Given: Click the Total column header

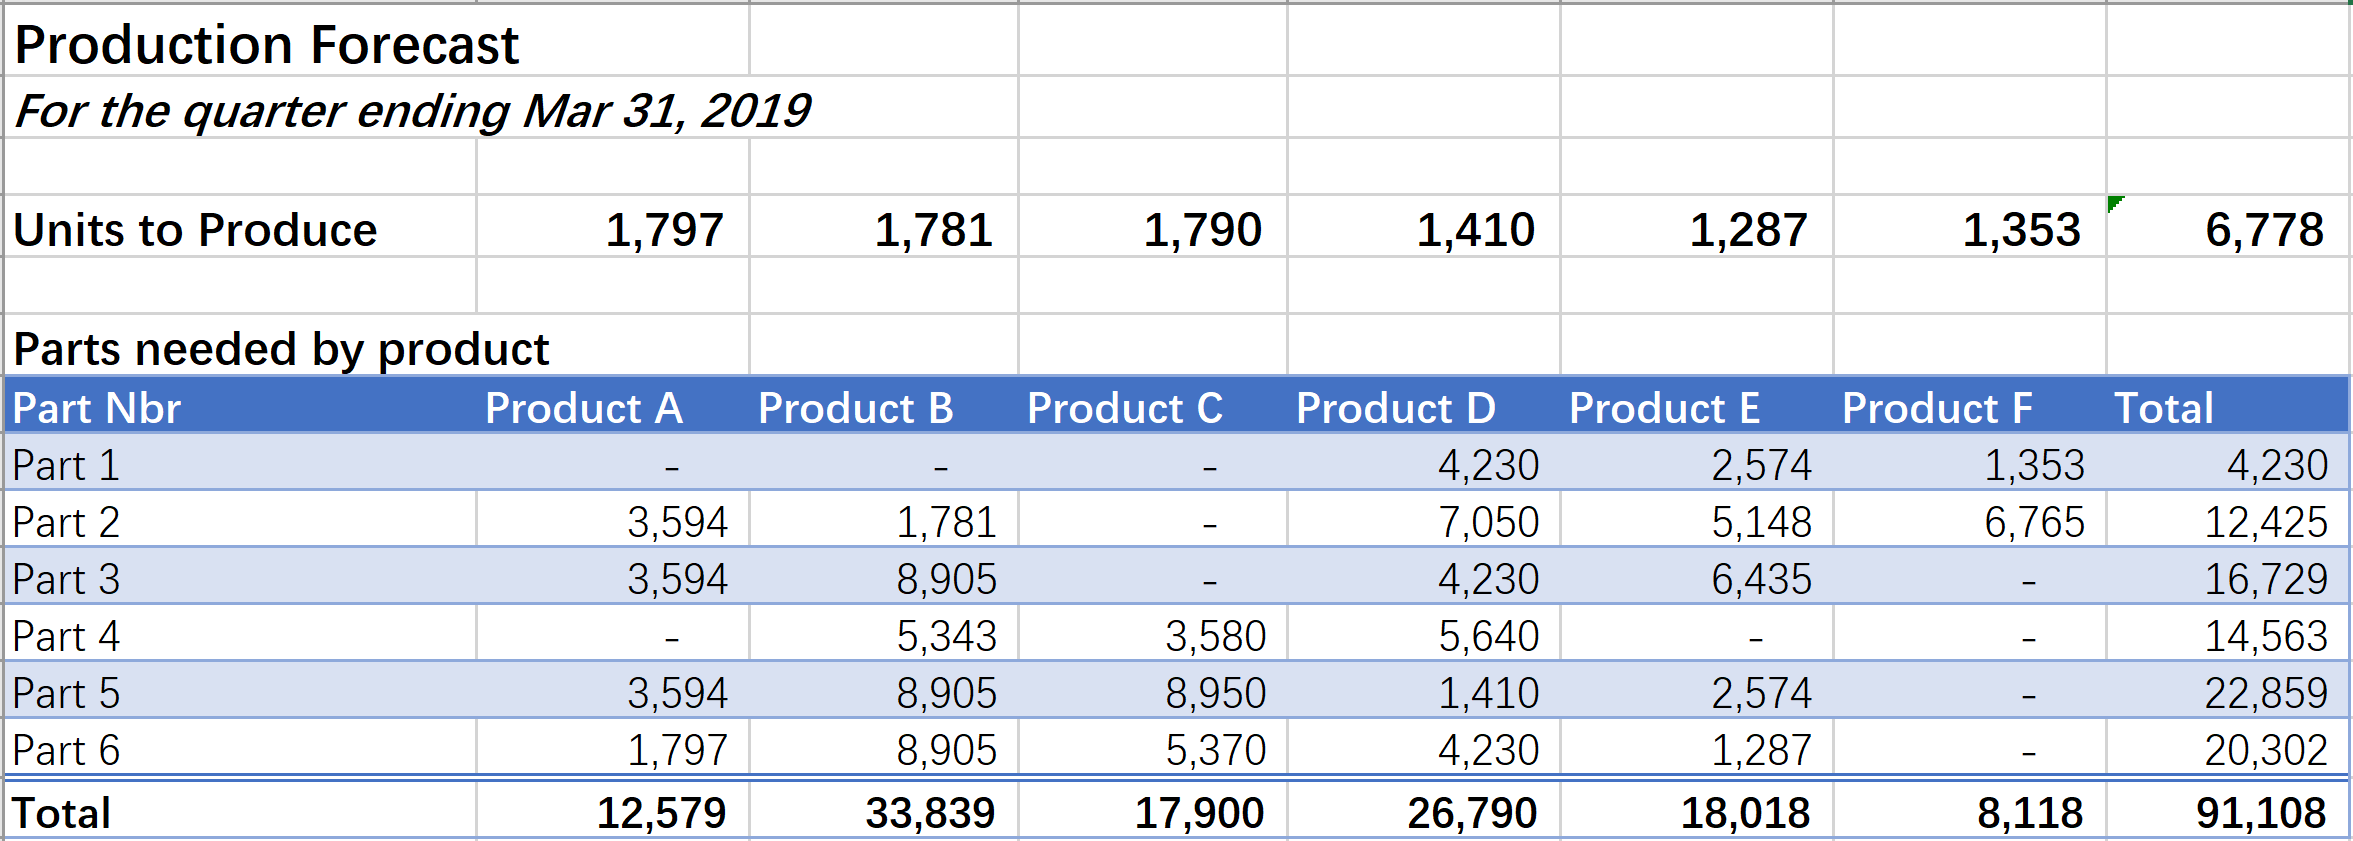Looking at the screenshot, I should (2228, 405).
